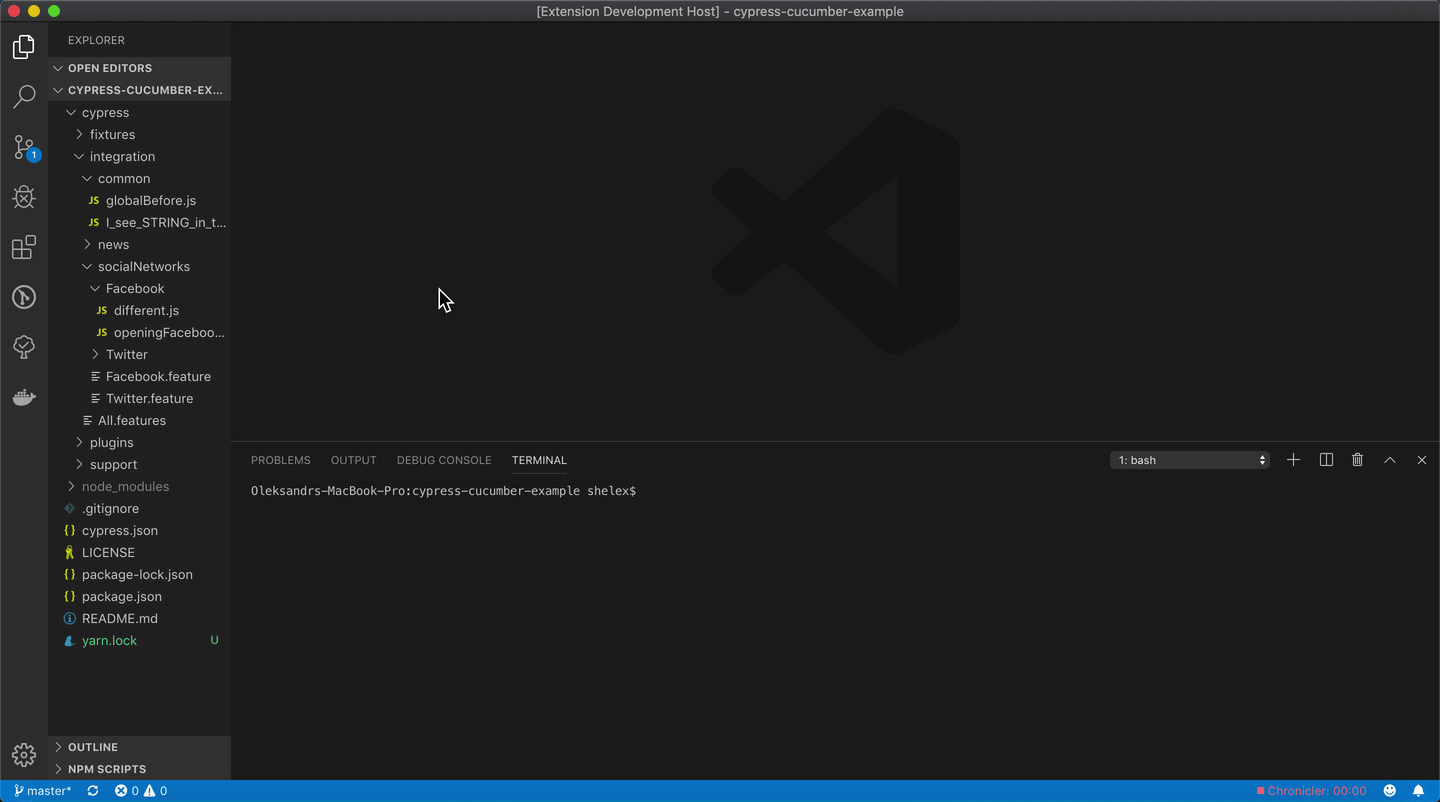This screenshot has width=1440, height=802.
Task: Open the Extensions view icon
Action: pos(24,247)
